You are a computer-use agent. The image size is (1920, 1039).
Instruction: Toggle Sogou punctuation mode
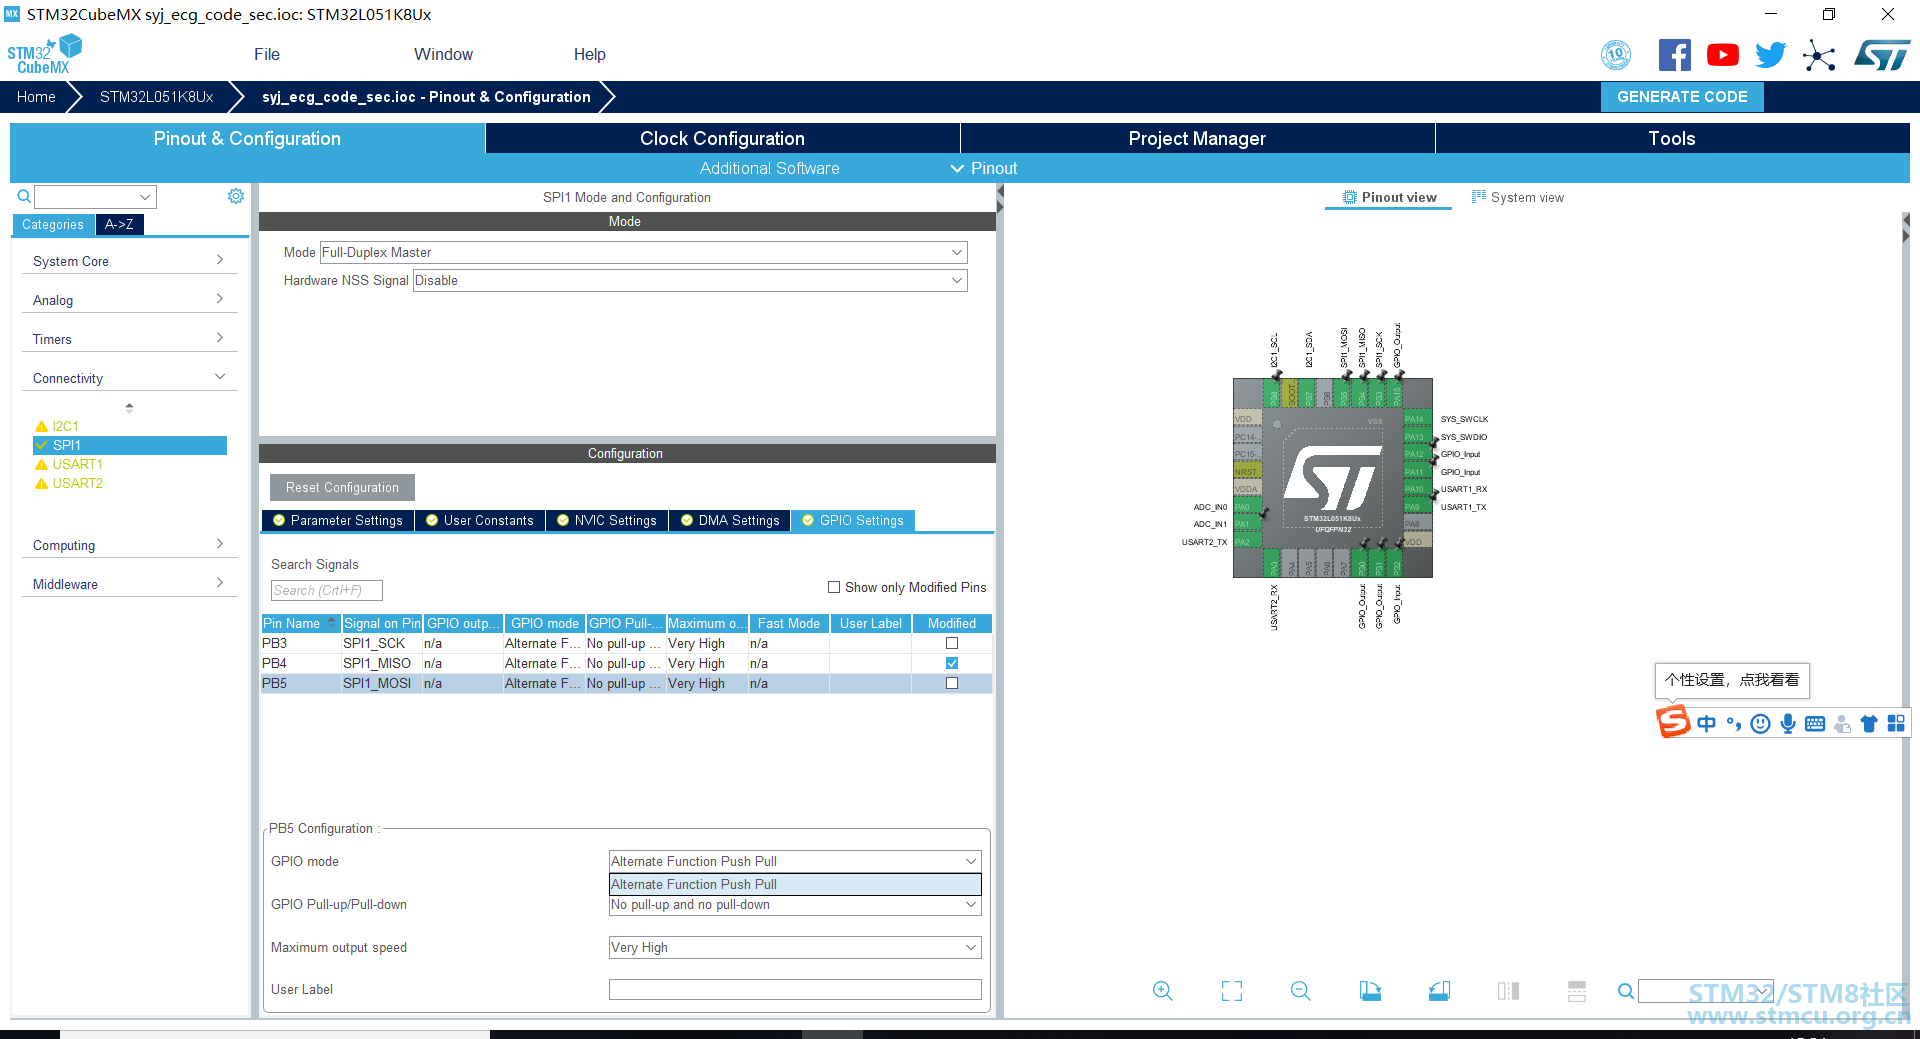[x=1734, y=723]
